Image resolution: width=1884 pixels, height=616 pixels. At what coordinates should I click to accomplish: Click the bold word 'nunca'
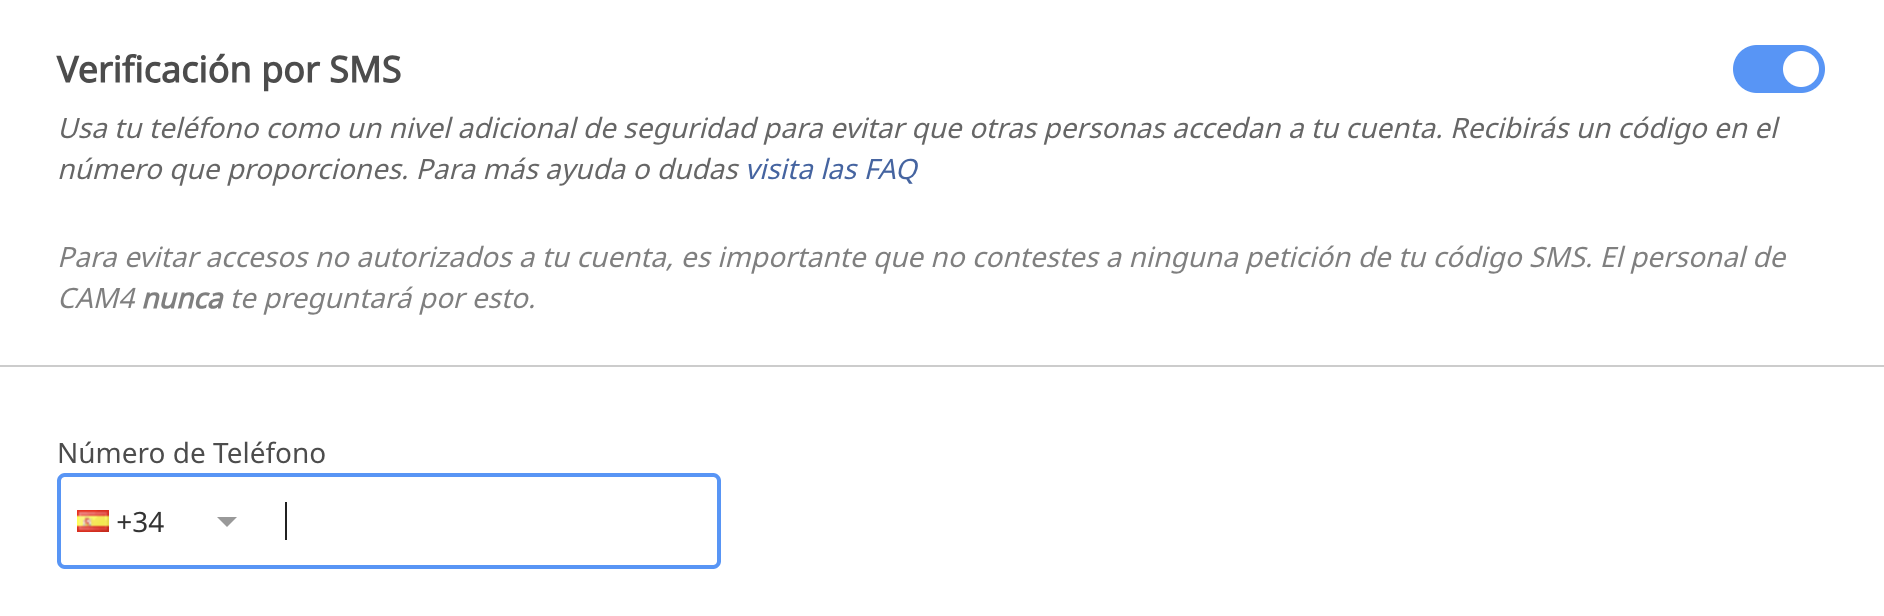[x=183, y=299]
